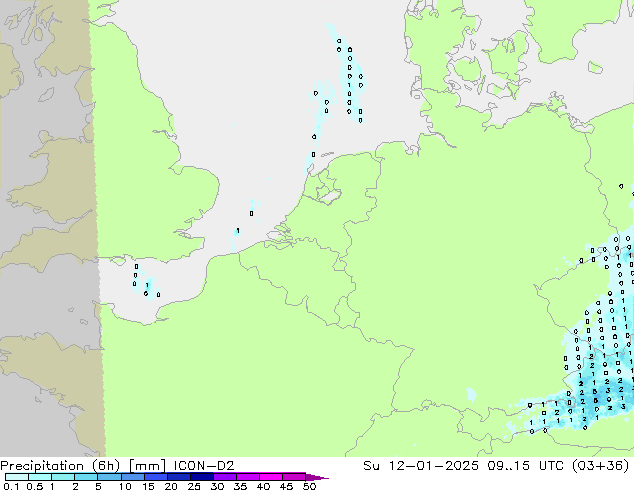Click the '0.1' legend scale value

click(11, 486)
